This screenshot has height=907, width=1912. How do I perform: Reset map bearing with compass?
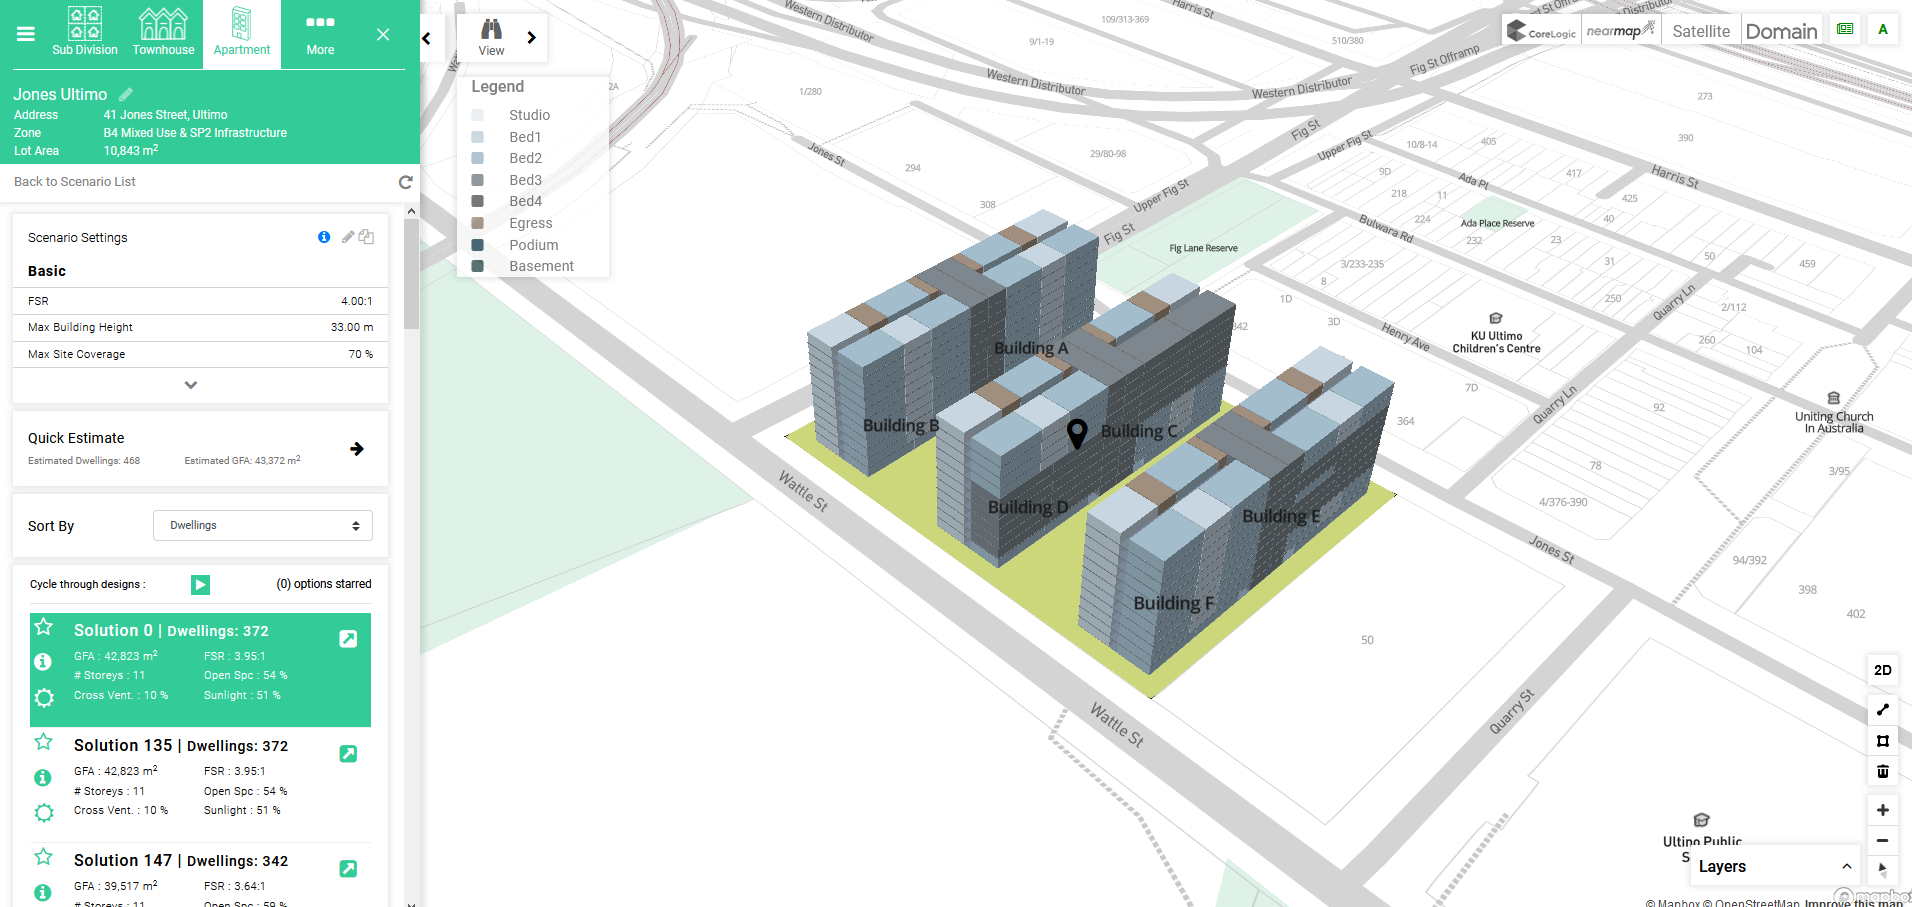(1883, 870)
